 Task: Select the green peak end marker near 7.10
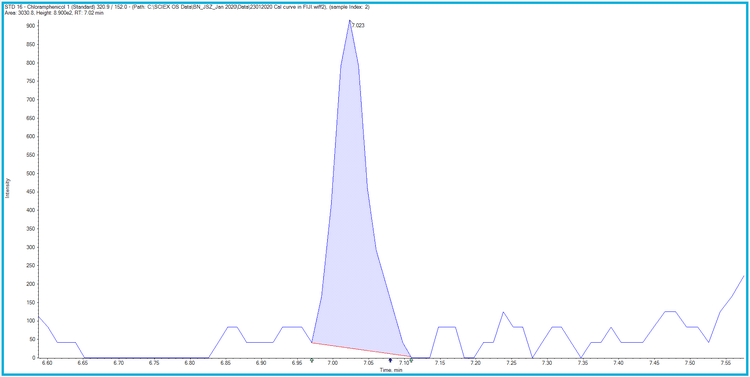(x=411, y=360)
